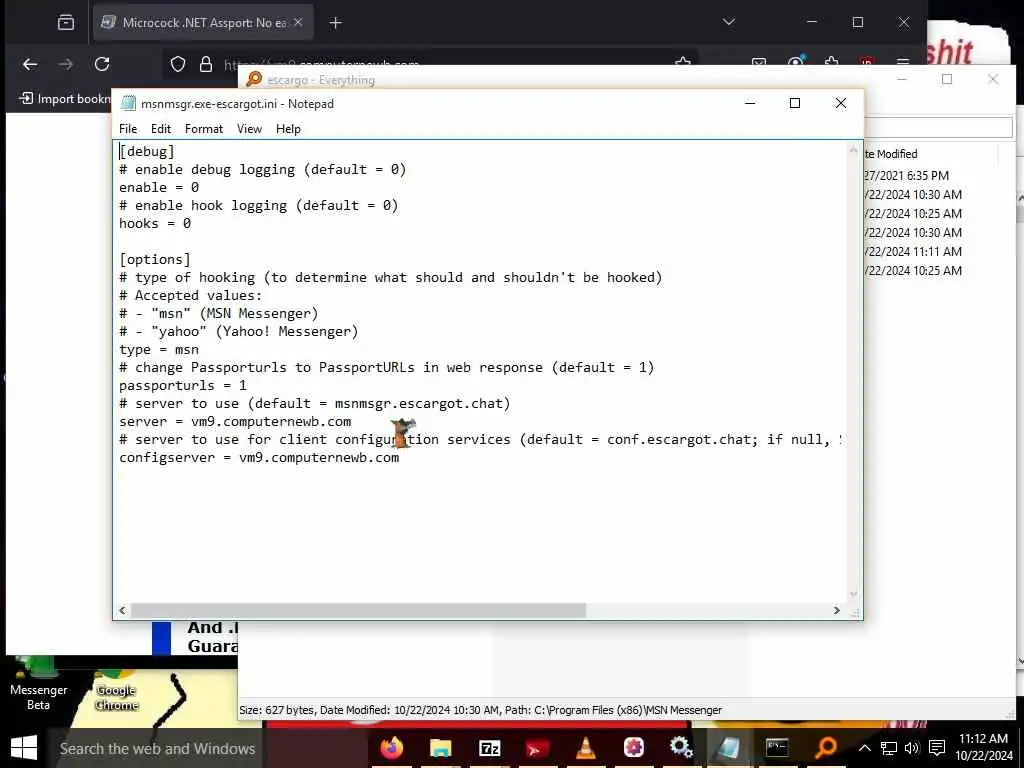
Task: Click 'configserver = vm9.computernewb.com' line
Action: [259, 458]
